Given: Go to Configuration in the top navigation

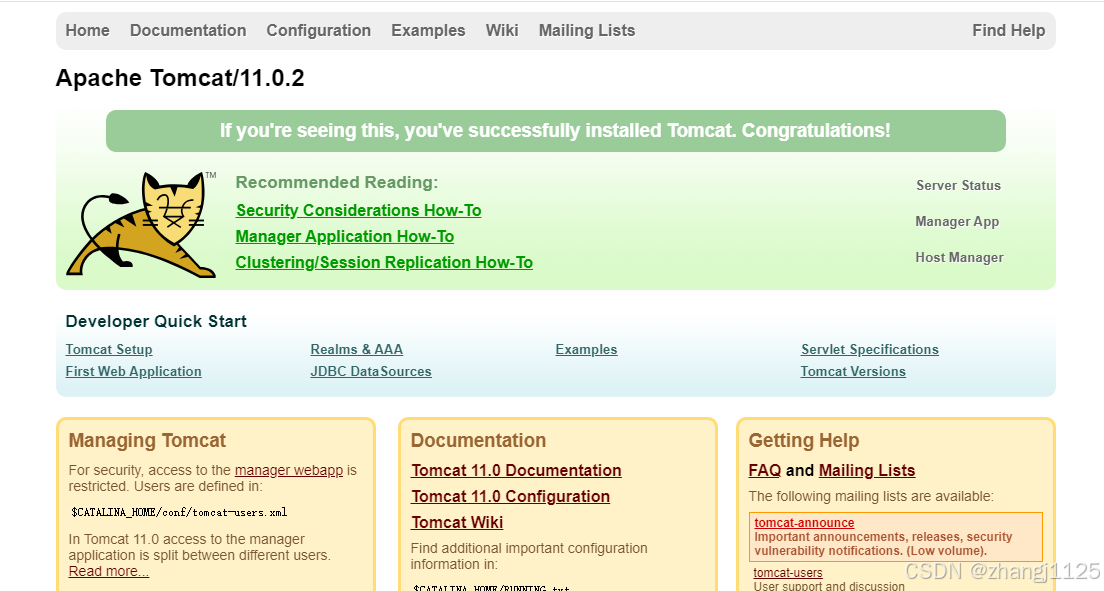Looking at the screenshot, I should point(318,30).
